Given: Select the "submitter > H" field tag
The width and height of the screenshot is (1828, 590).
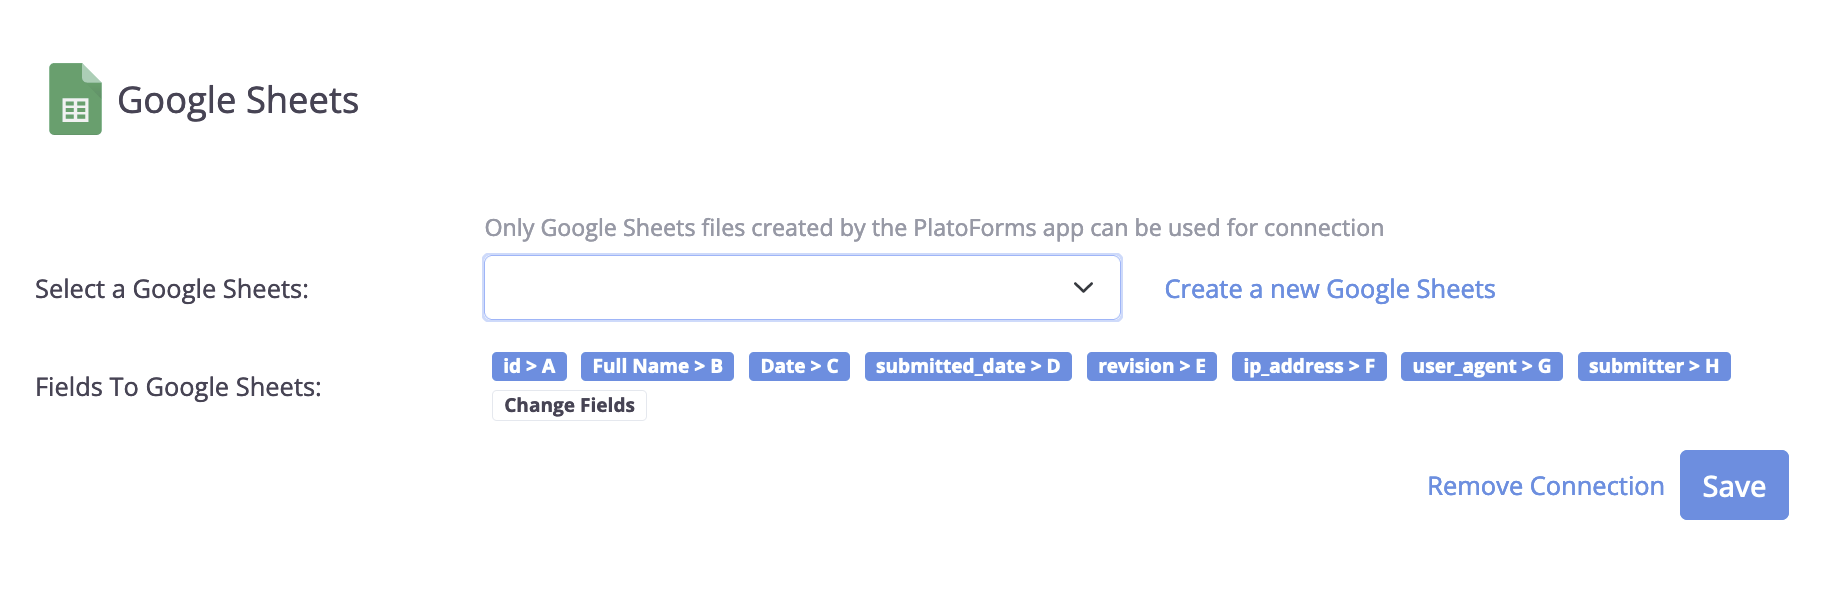Looking at the screenshot, I should pos(1653,367).
